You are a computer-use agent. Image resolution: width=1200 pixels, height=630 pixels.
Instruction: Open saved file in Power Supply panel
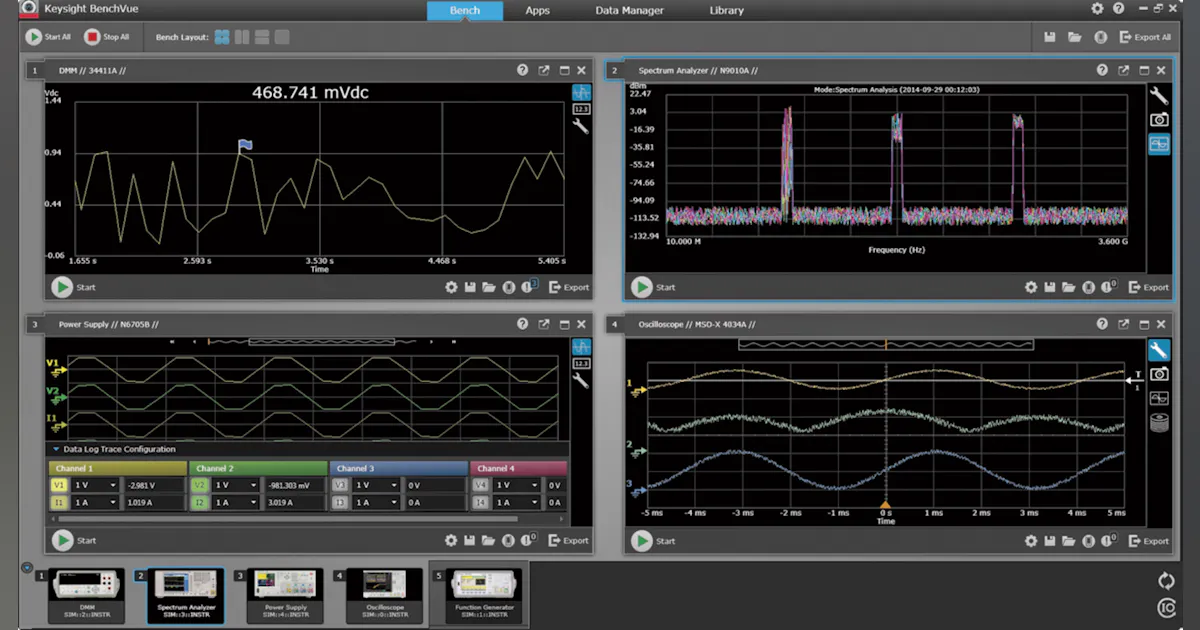coord(489,541)
